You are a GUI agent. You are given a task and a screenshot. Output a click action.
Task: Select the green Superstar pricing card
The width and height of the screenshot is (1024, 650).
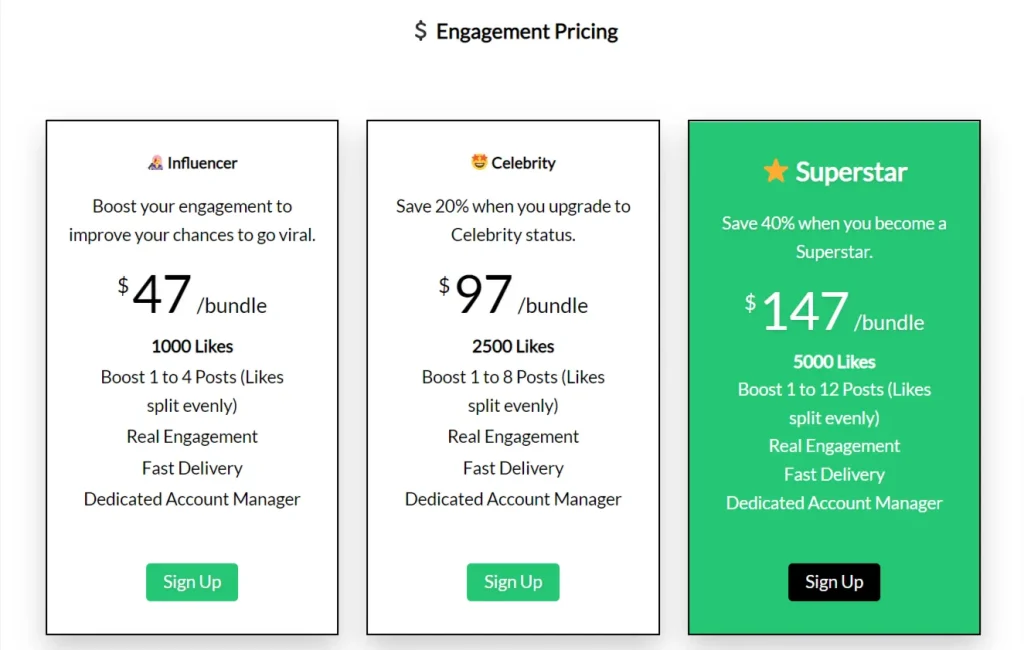[x=834, y=375]
